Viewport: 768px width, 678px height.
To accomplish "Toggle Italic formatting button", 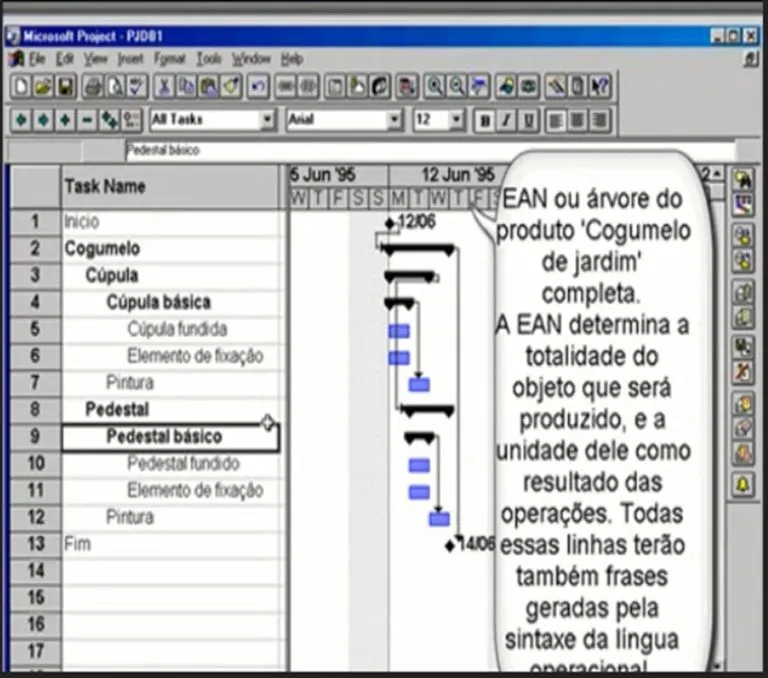I will [x=506, y=120].
